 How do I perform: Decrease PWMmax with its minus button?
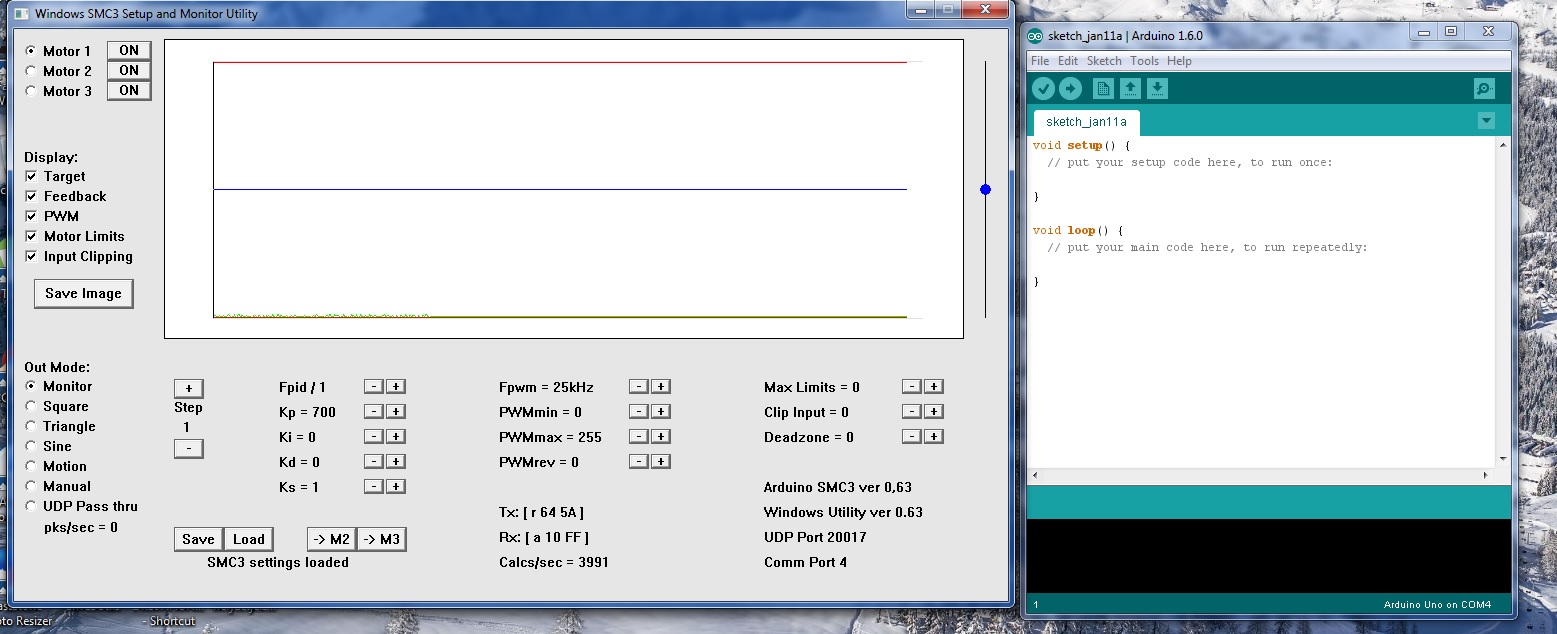tap(638, 437)
